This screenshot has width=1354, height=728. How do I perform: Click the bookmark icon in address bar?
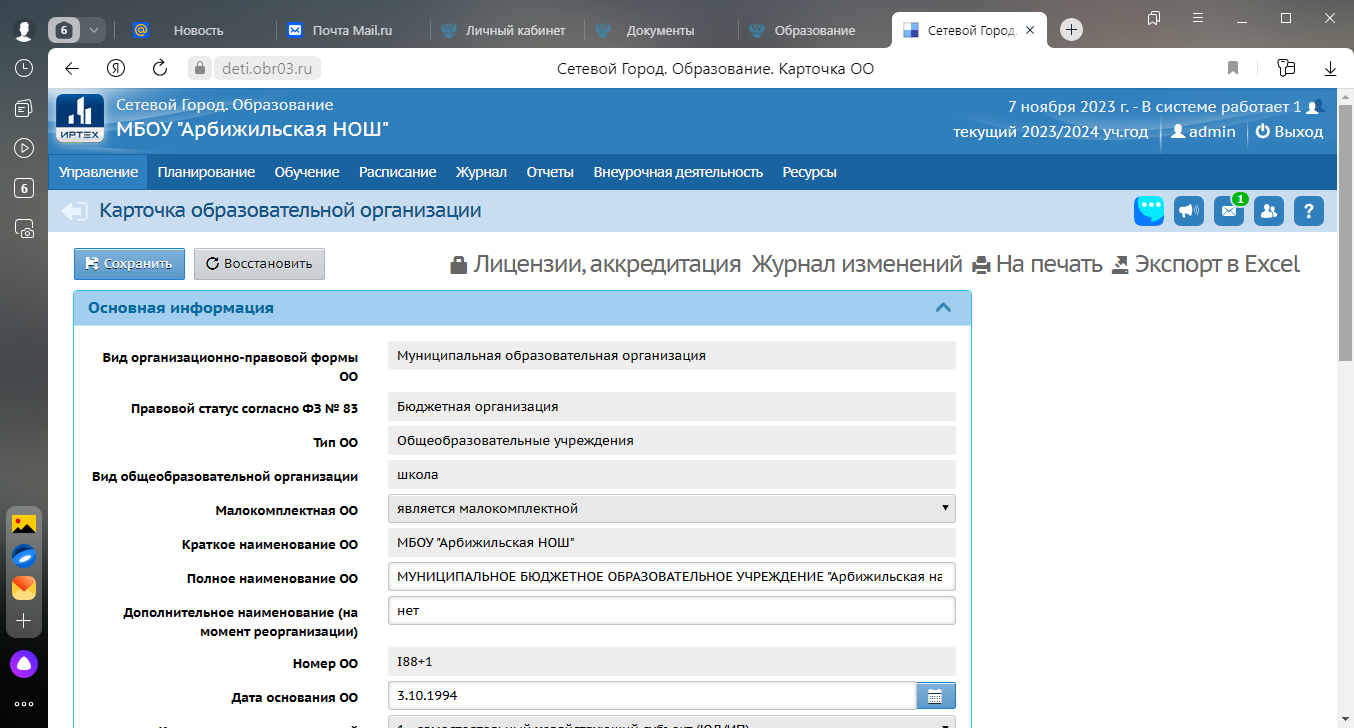(x=1233, y=68)
